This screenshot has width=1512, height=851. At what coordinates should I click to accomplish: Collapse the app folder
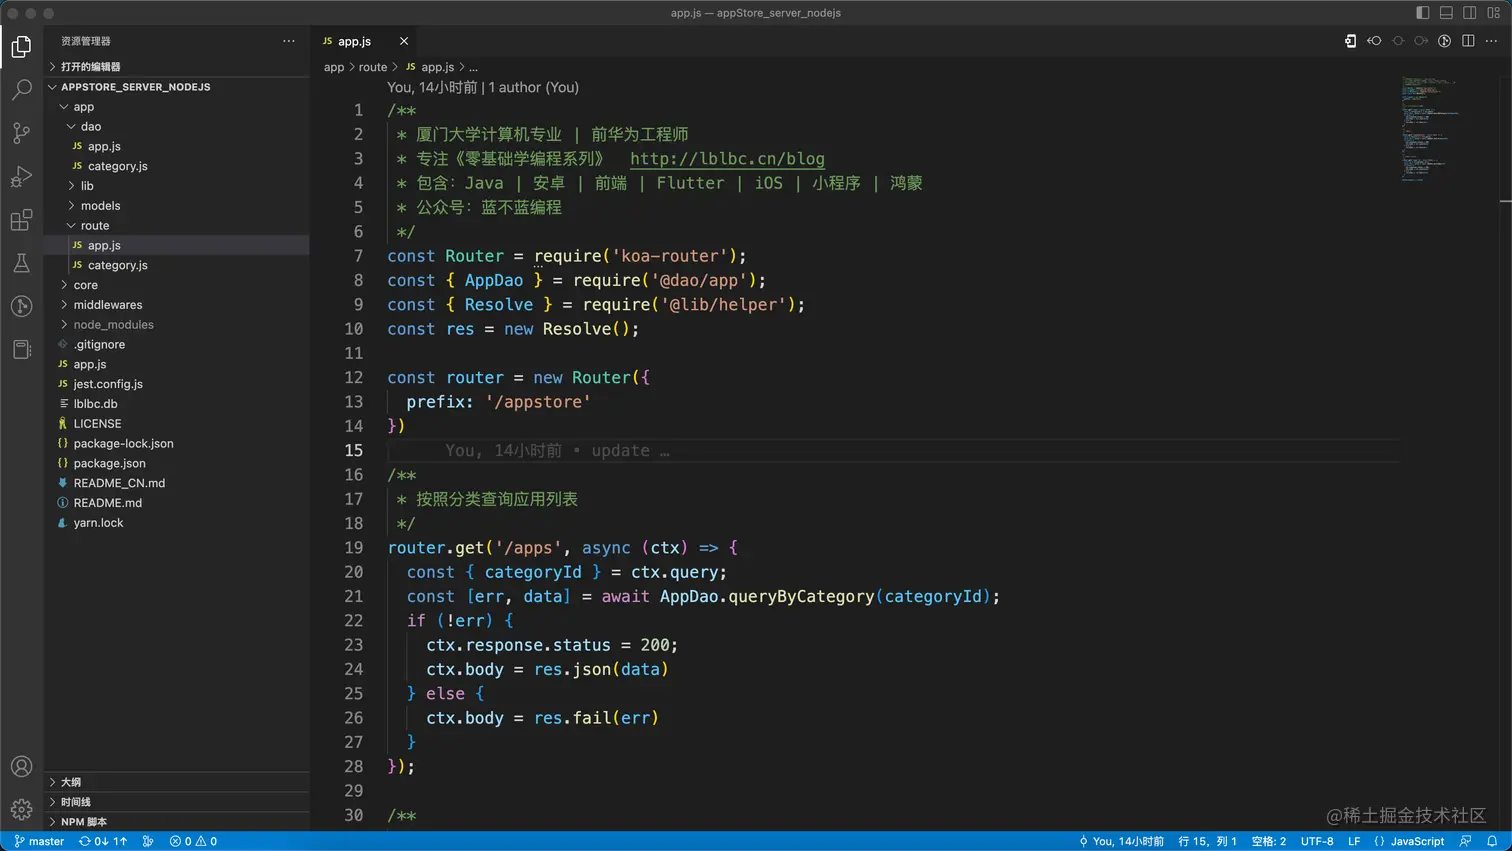pyautogui.click(x=177, y=107)
